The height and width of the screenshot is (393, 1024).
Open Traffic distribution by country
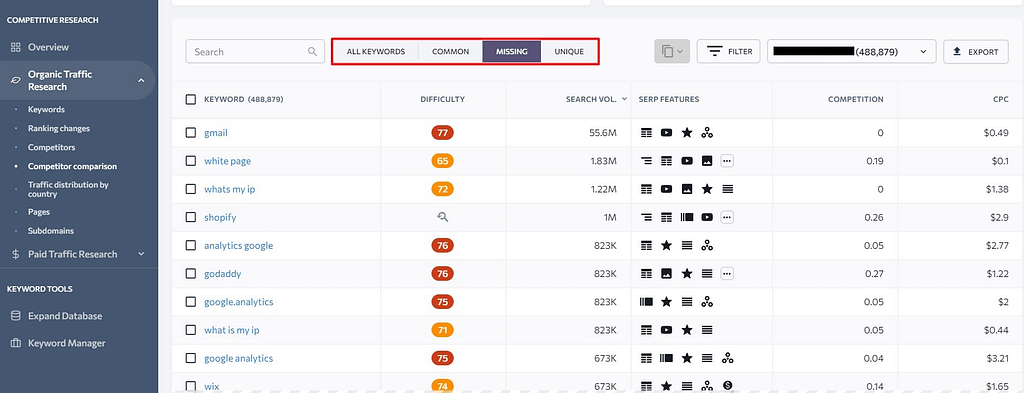[68, 189]
